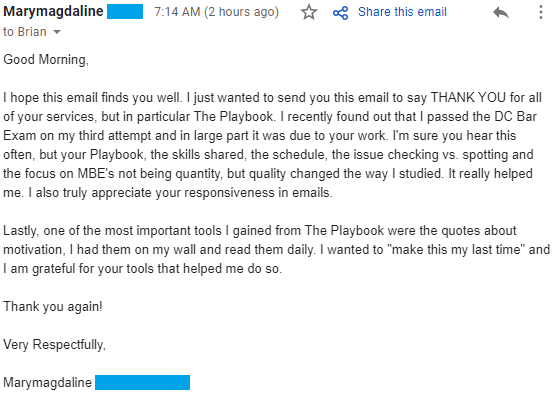Click the blue share nodes icon

(x=341, y=13)
